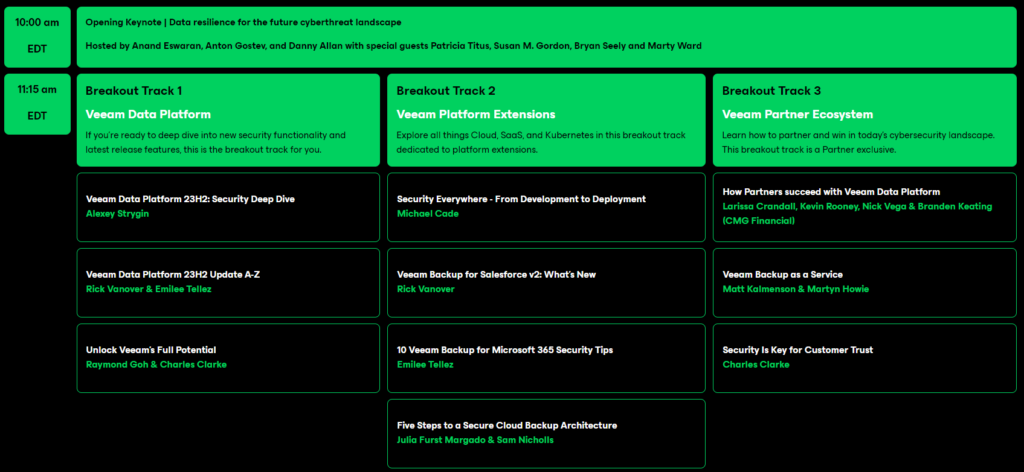The image size is (1024, 472).
Task: Click the Track 1 description about new security functionality
Action: tap(216, 142)
